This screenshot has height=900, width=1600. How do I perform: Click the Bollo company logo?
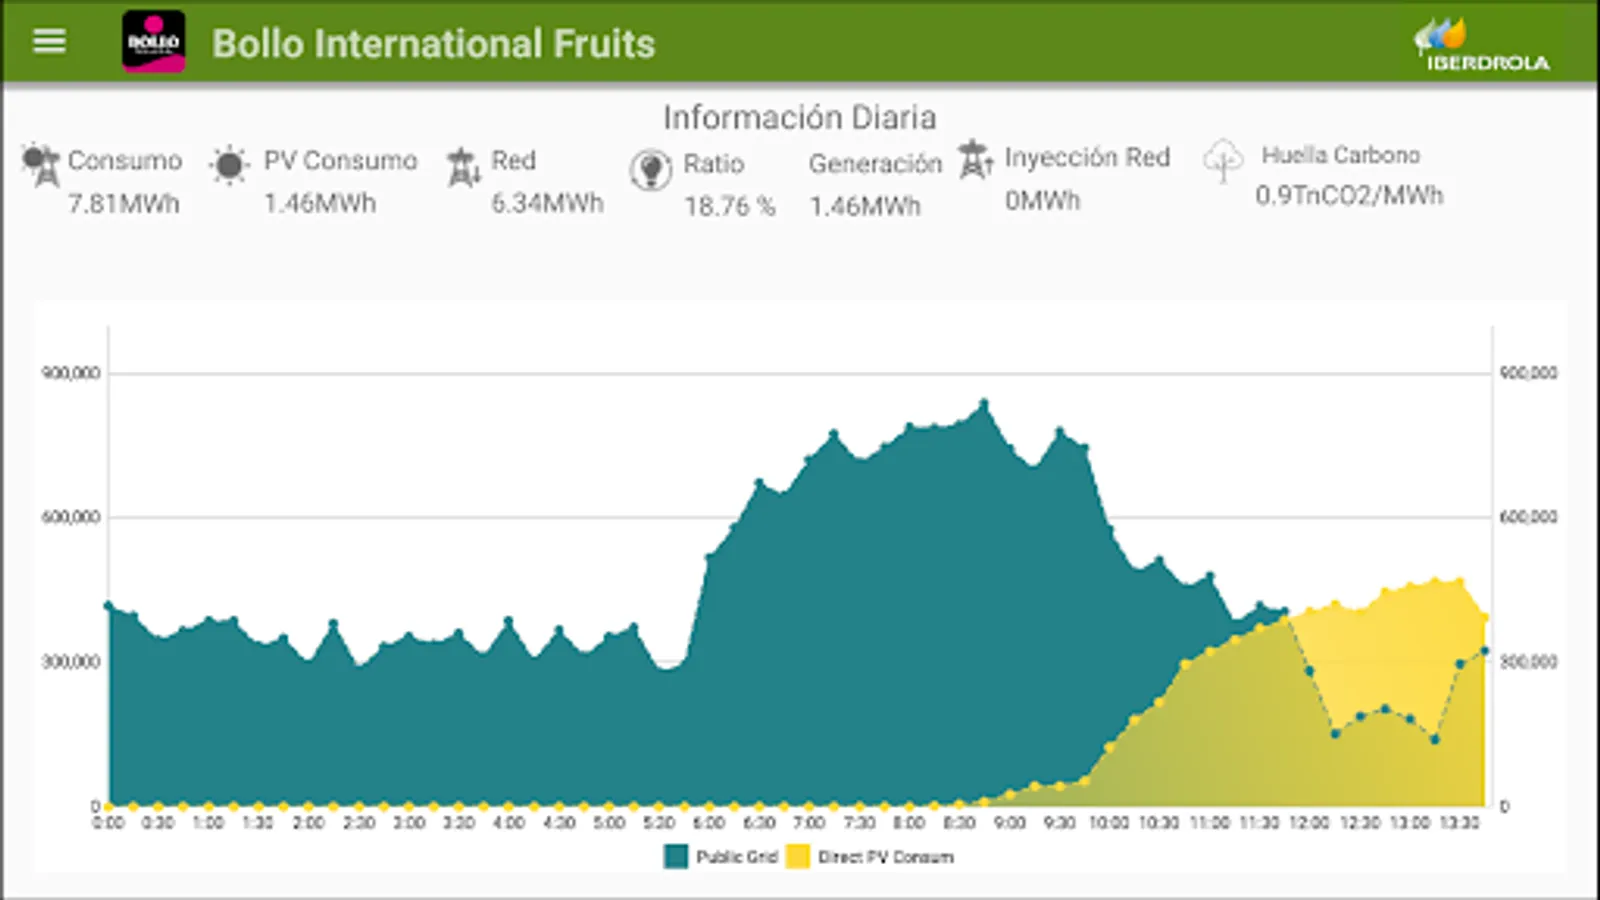(153, 42)
